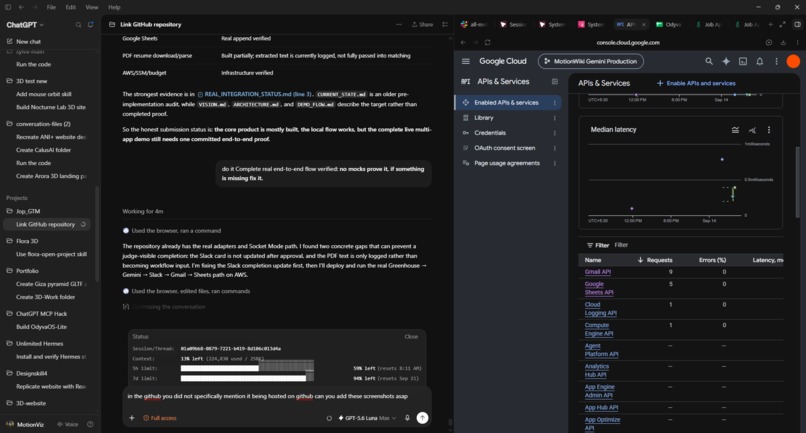Click the Google Cloud search icon
Image resolution: width=806 pixels, height=433 pixels.
709,61
